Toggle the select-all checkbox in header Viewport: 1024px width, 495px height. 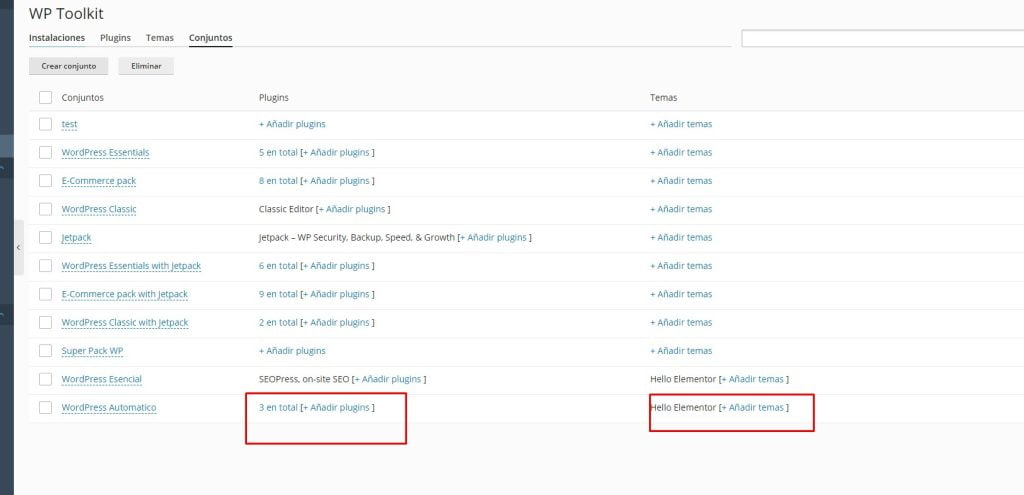tap(45, 97)
